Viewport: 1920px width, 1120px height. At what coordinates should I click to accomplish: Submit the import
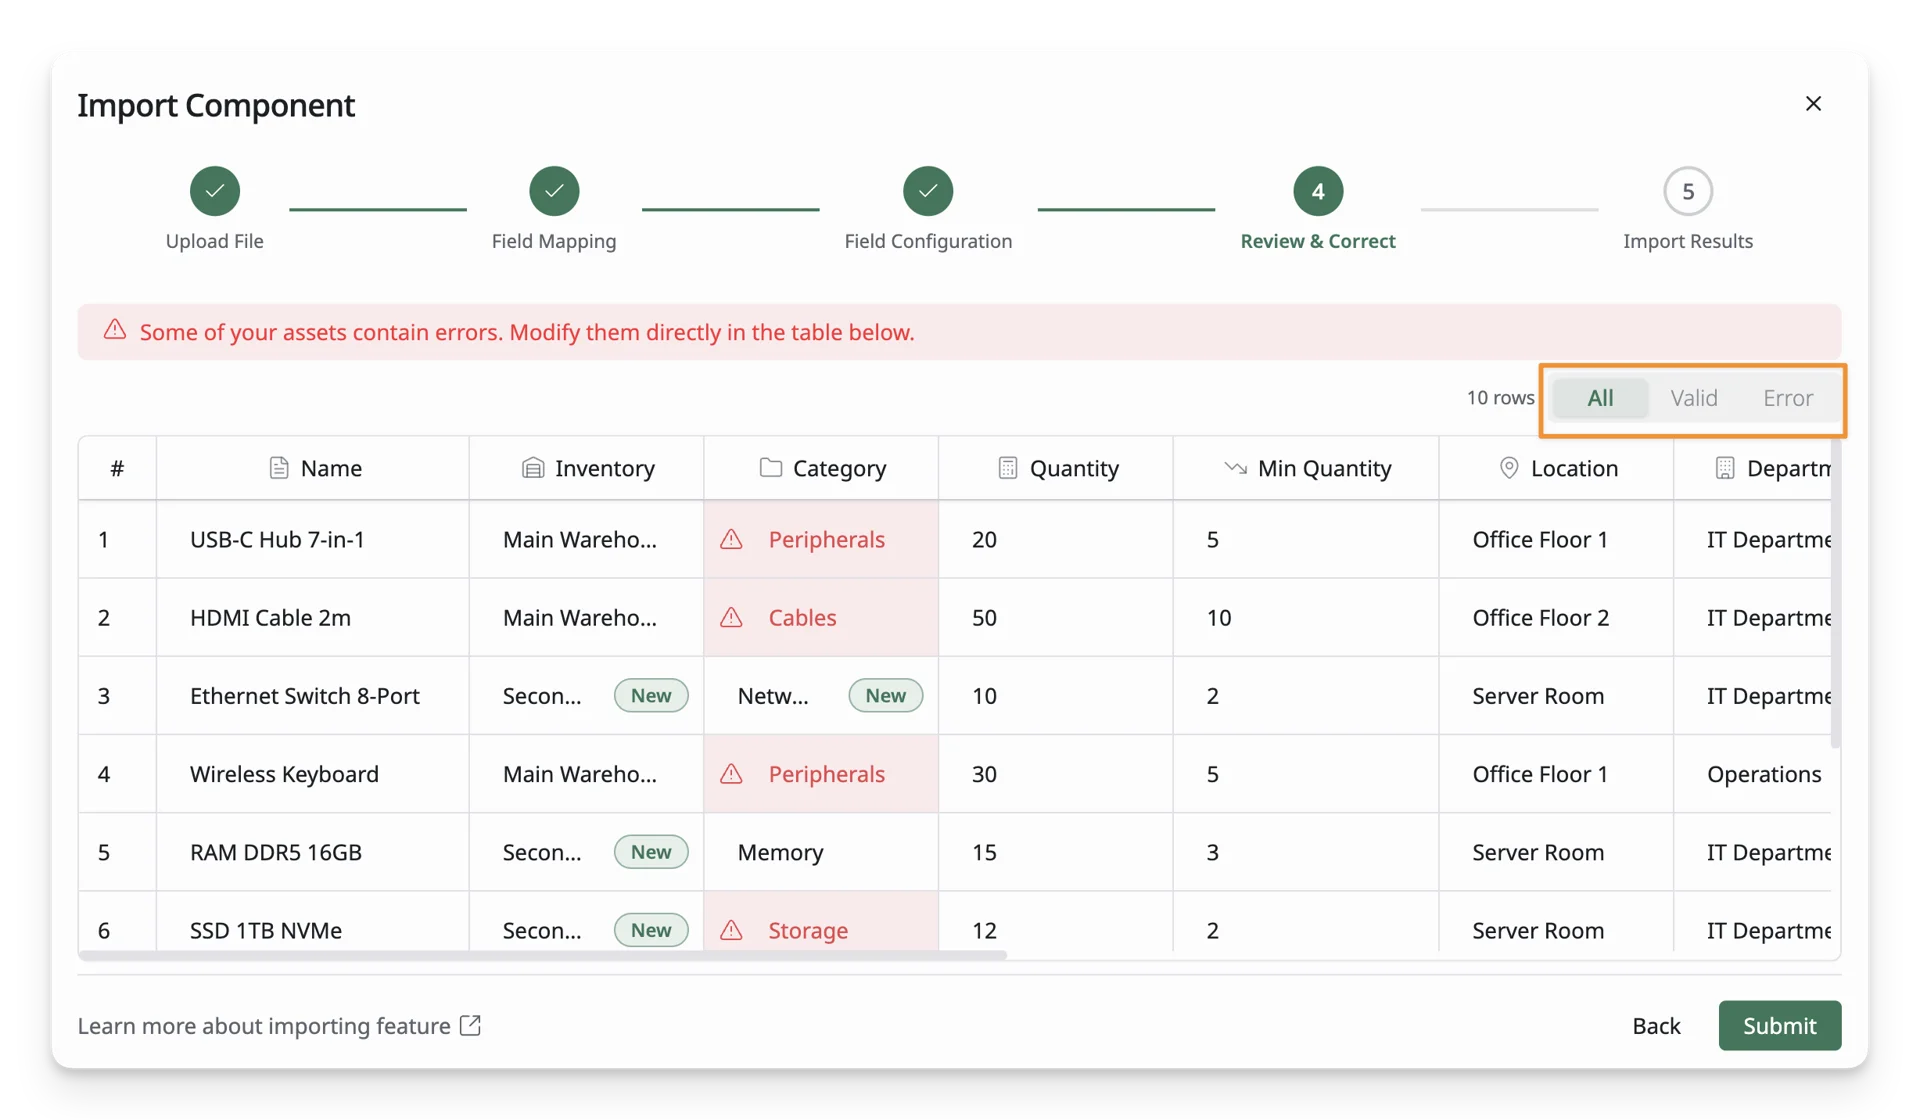[1780, 1026]
